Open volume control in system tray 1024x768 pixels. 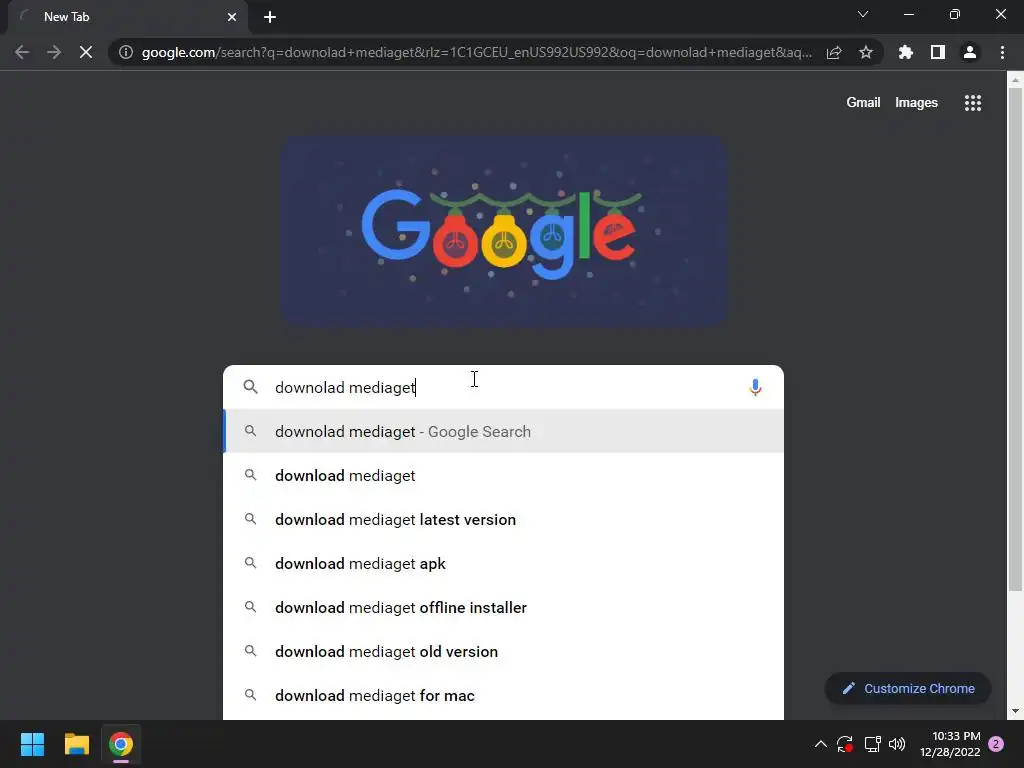click(x=897, y=744)
